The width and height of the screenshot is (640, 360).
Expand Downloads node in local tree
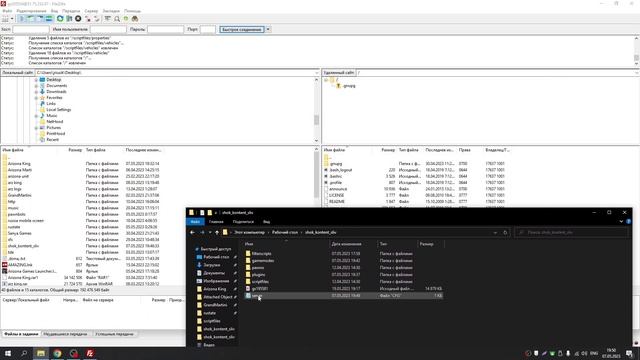(36, 92)
